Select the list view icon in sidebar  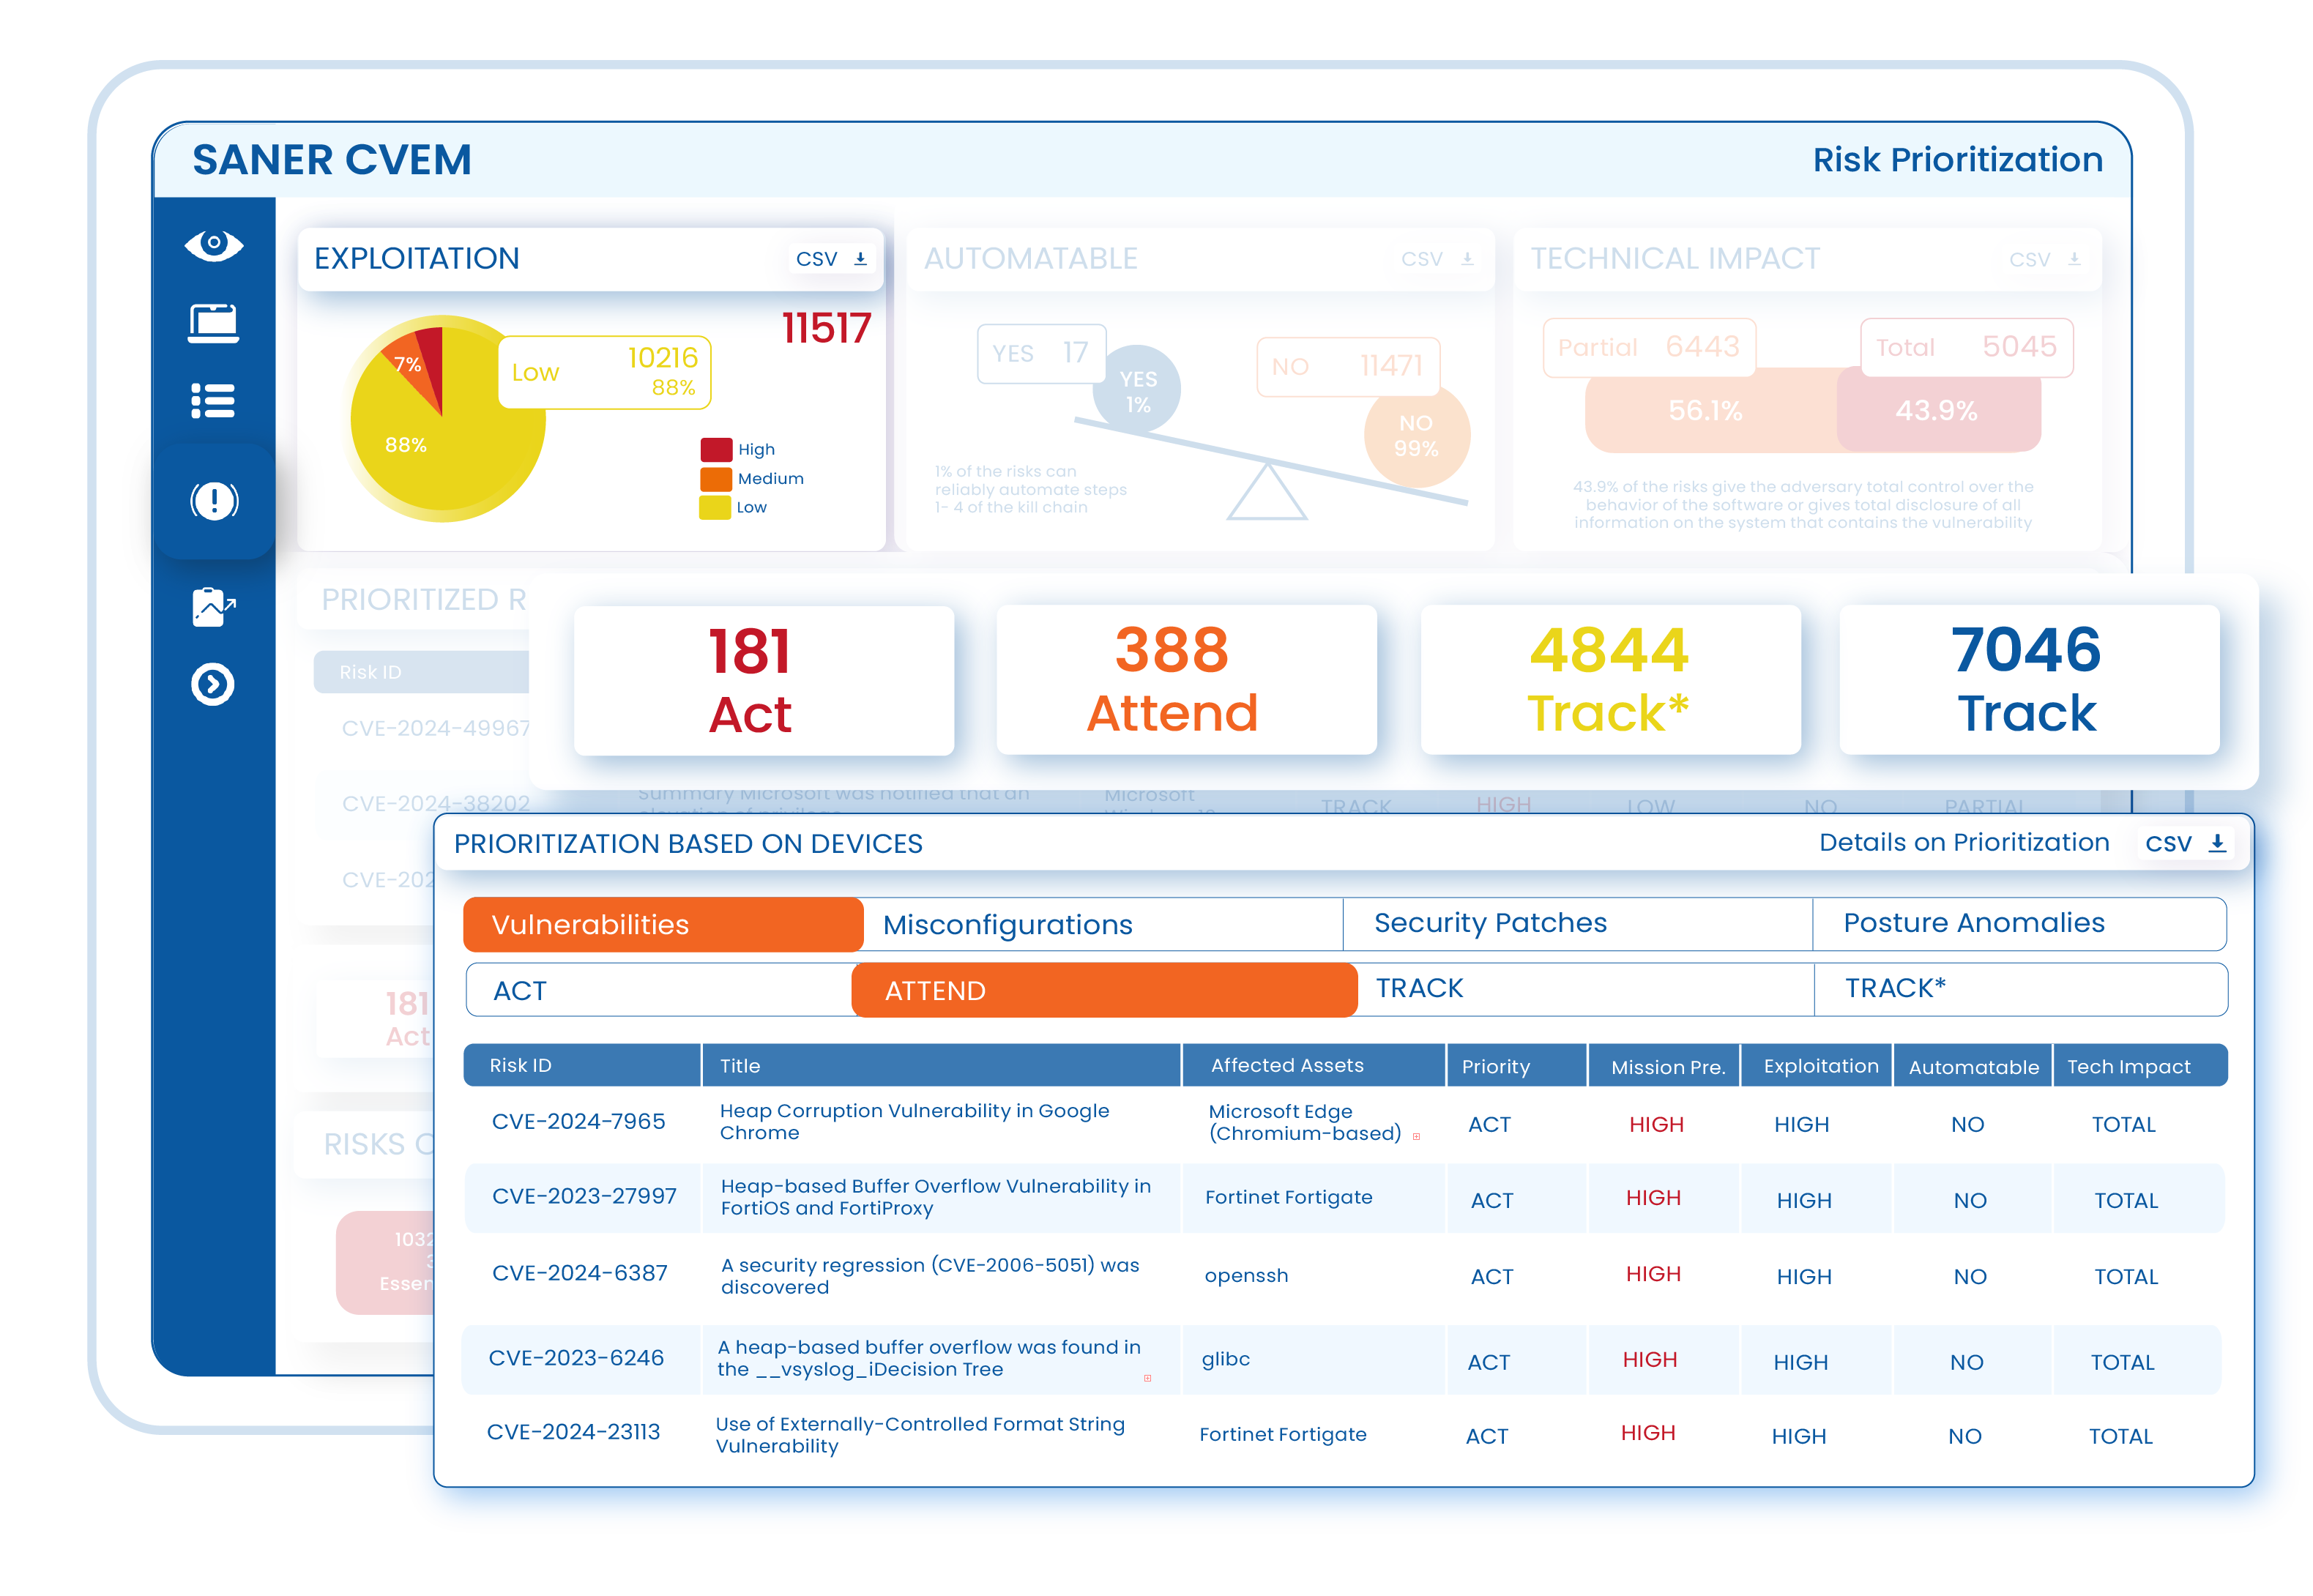tap(213, 401)
